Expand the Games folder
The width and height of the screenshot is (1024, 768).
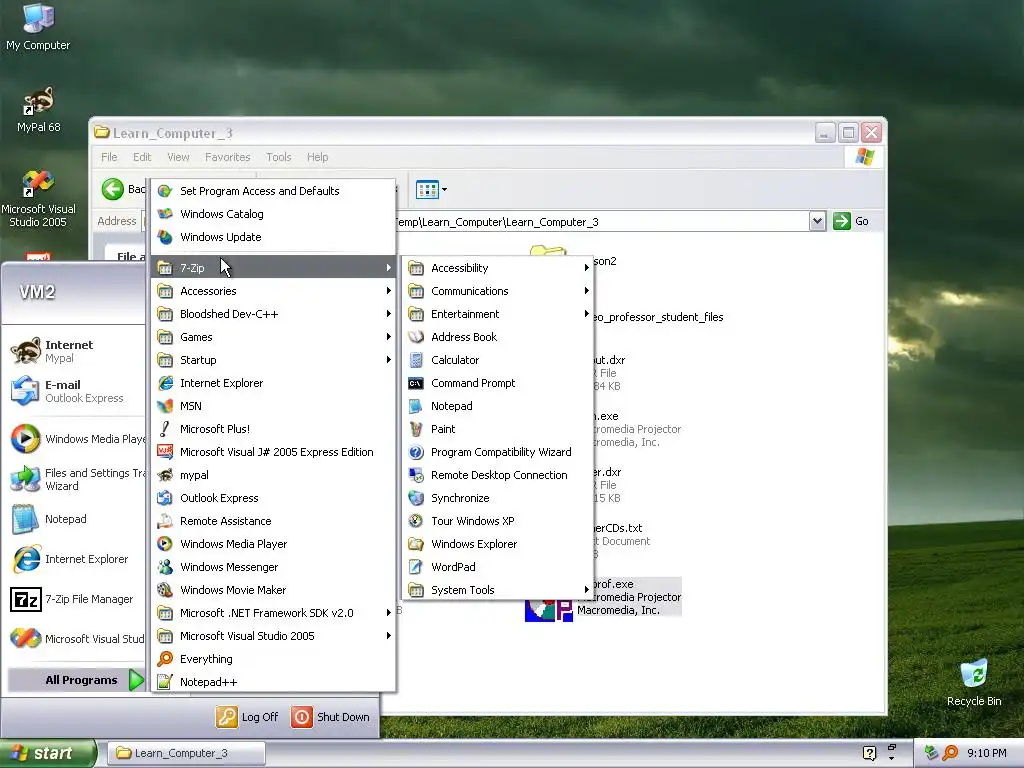tap(274, 337)
